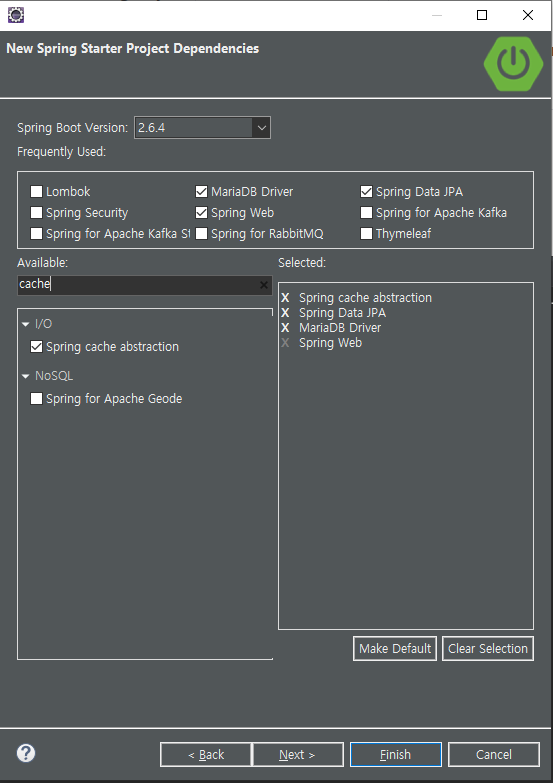Screen dimensions: 553x783
Task: Click the Make Default button
Action: [395, 648]
